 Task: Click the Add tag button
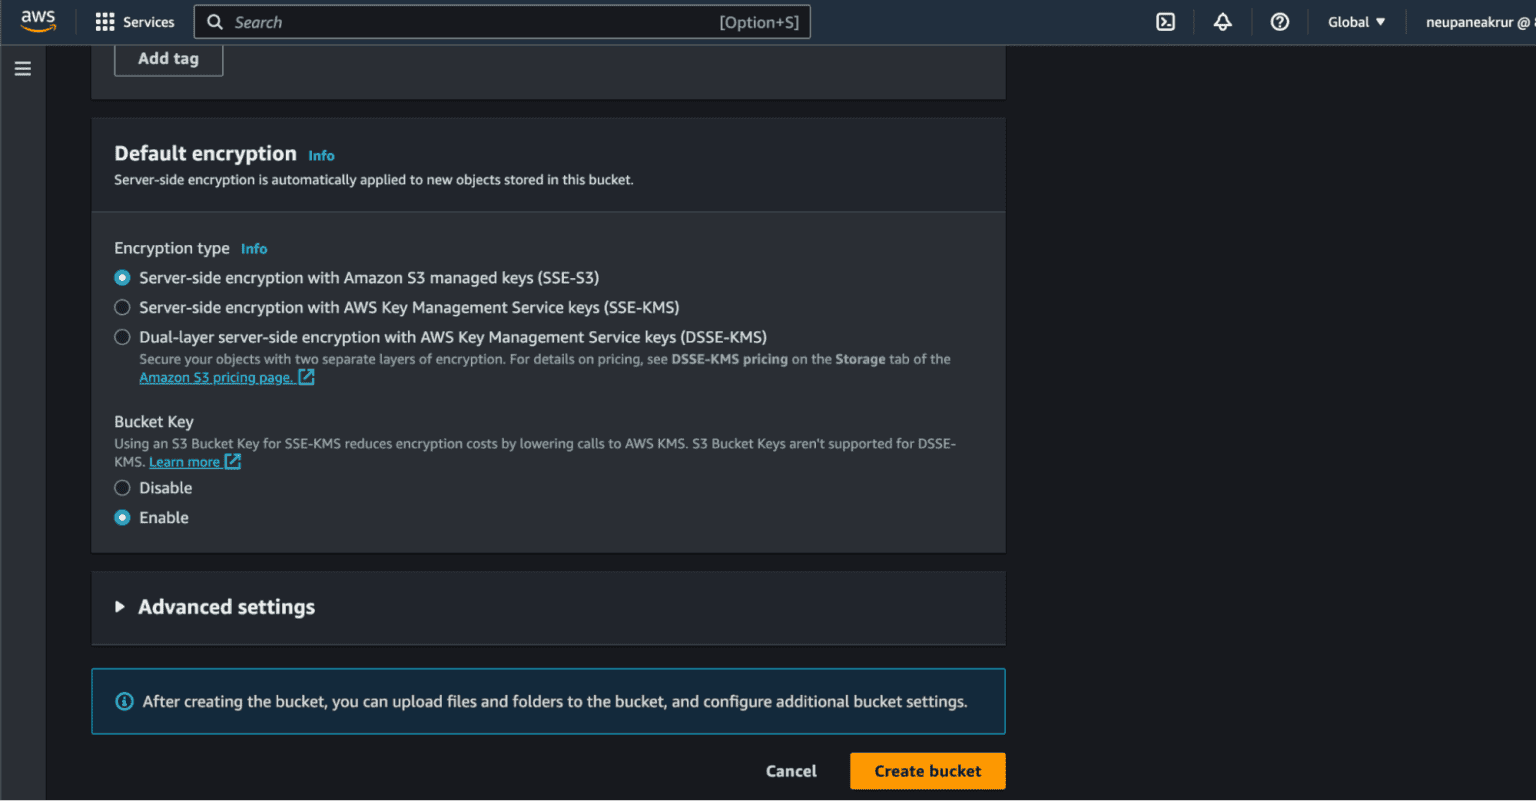coord(168,59)
